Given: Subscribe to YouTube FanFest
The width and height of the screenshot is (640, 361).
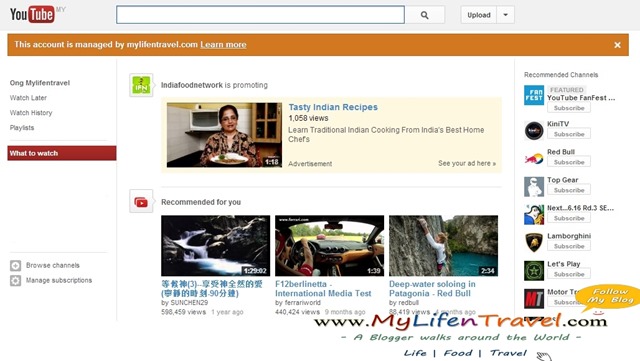Looking at the screenshot, I should click(x=569, y=108).
